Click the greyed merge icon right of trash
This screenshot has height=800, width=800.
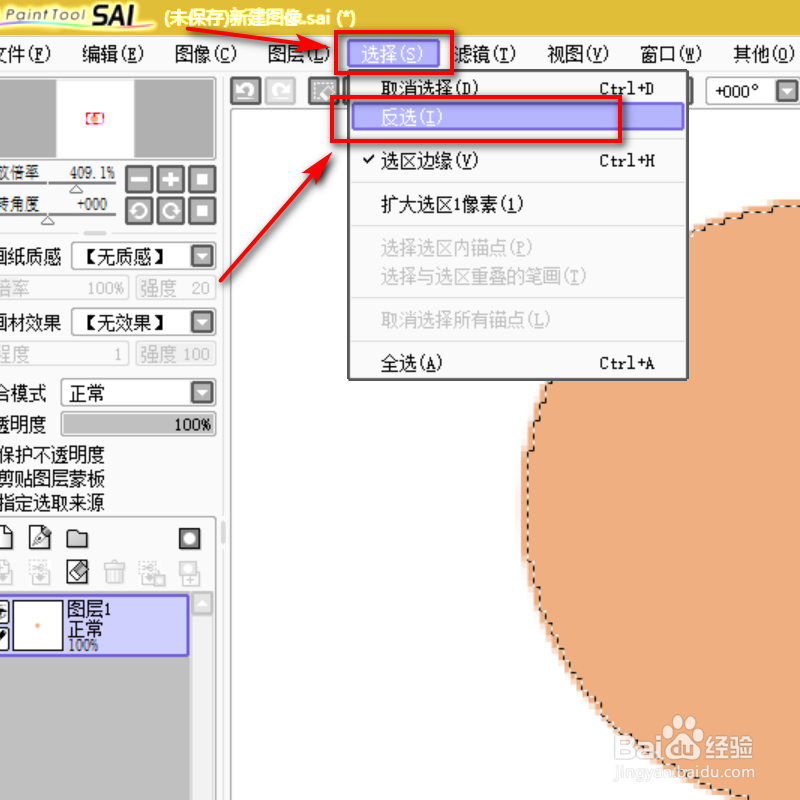click(x=152, y=572)
